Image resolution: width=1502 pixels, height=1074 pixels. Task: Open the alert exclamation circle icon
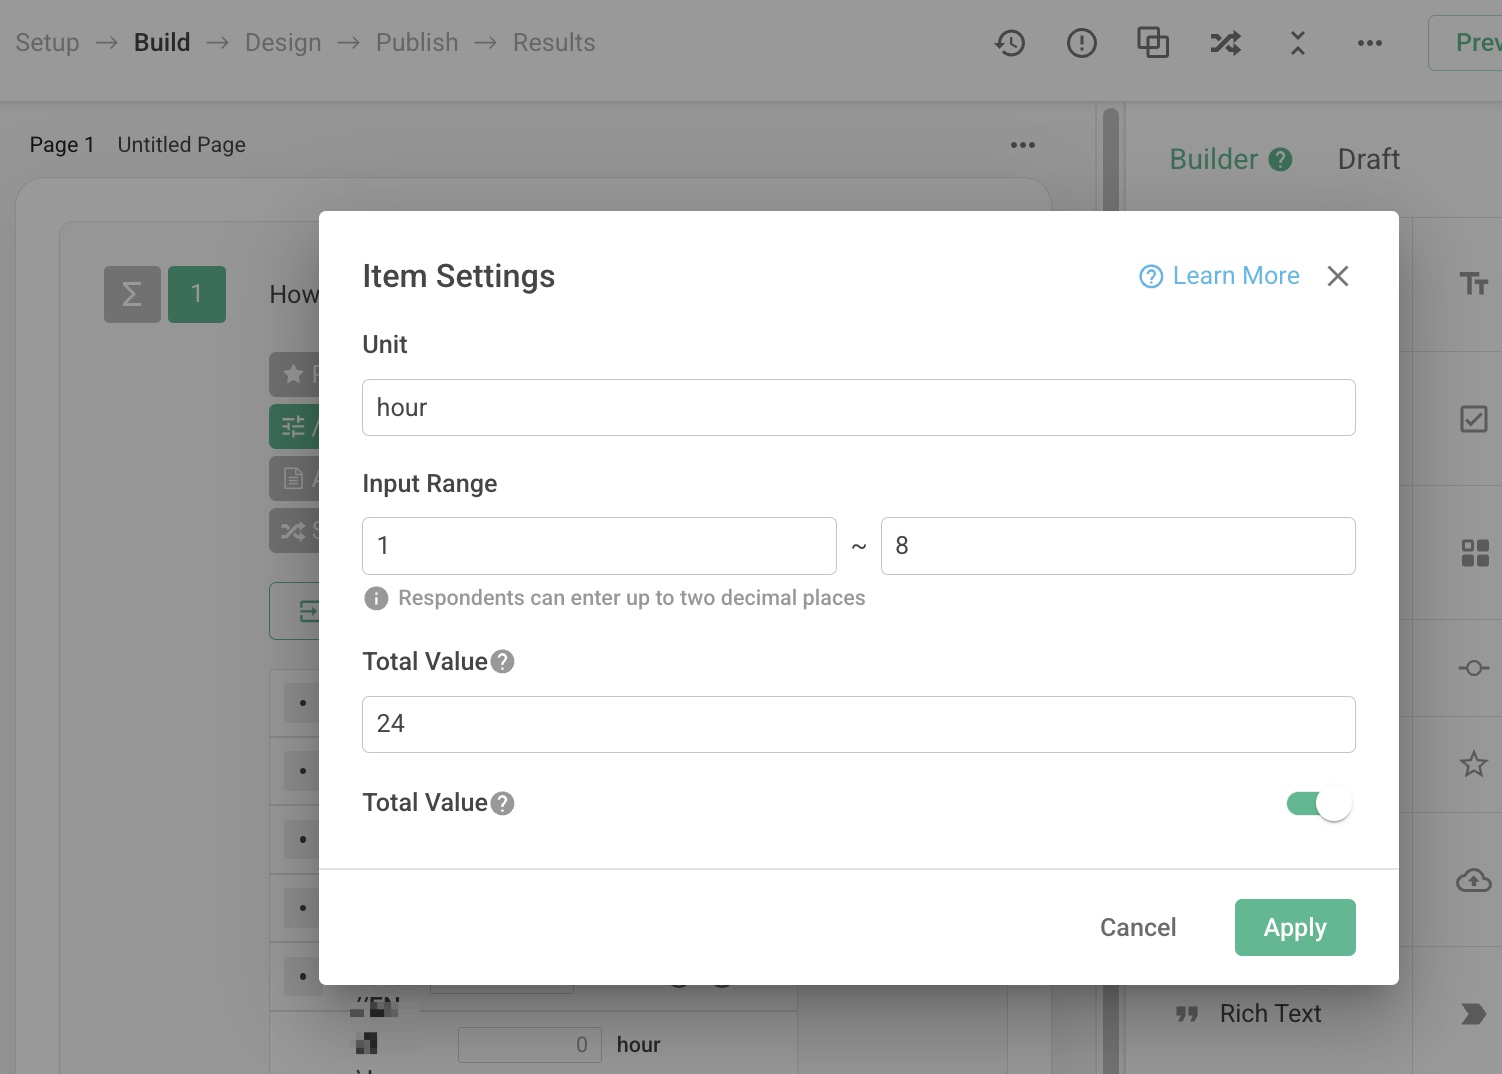click(1081, 43)
